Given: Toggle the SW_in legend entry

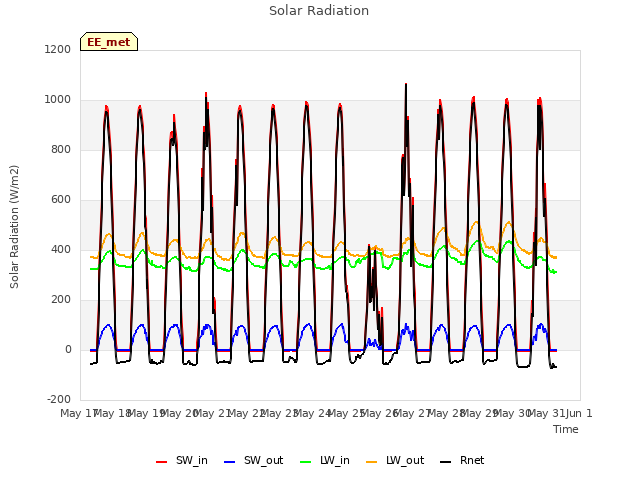Looking at the screenshot, I should [182, 460].
